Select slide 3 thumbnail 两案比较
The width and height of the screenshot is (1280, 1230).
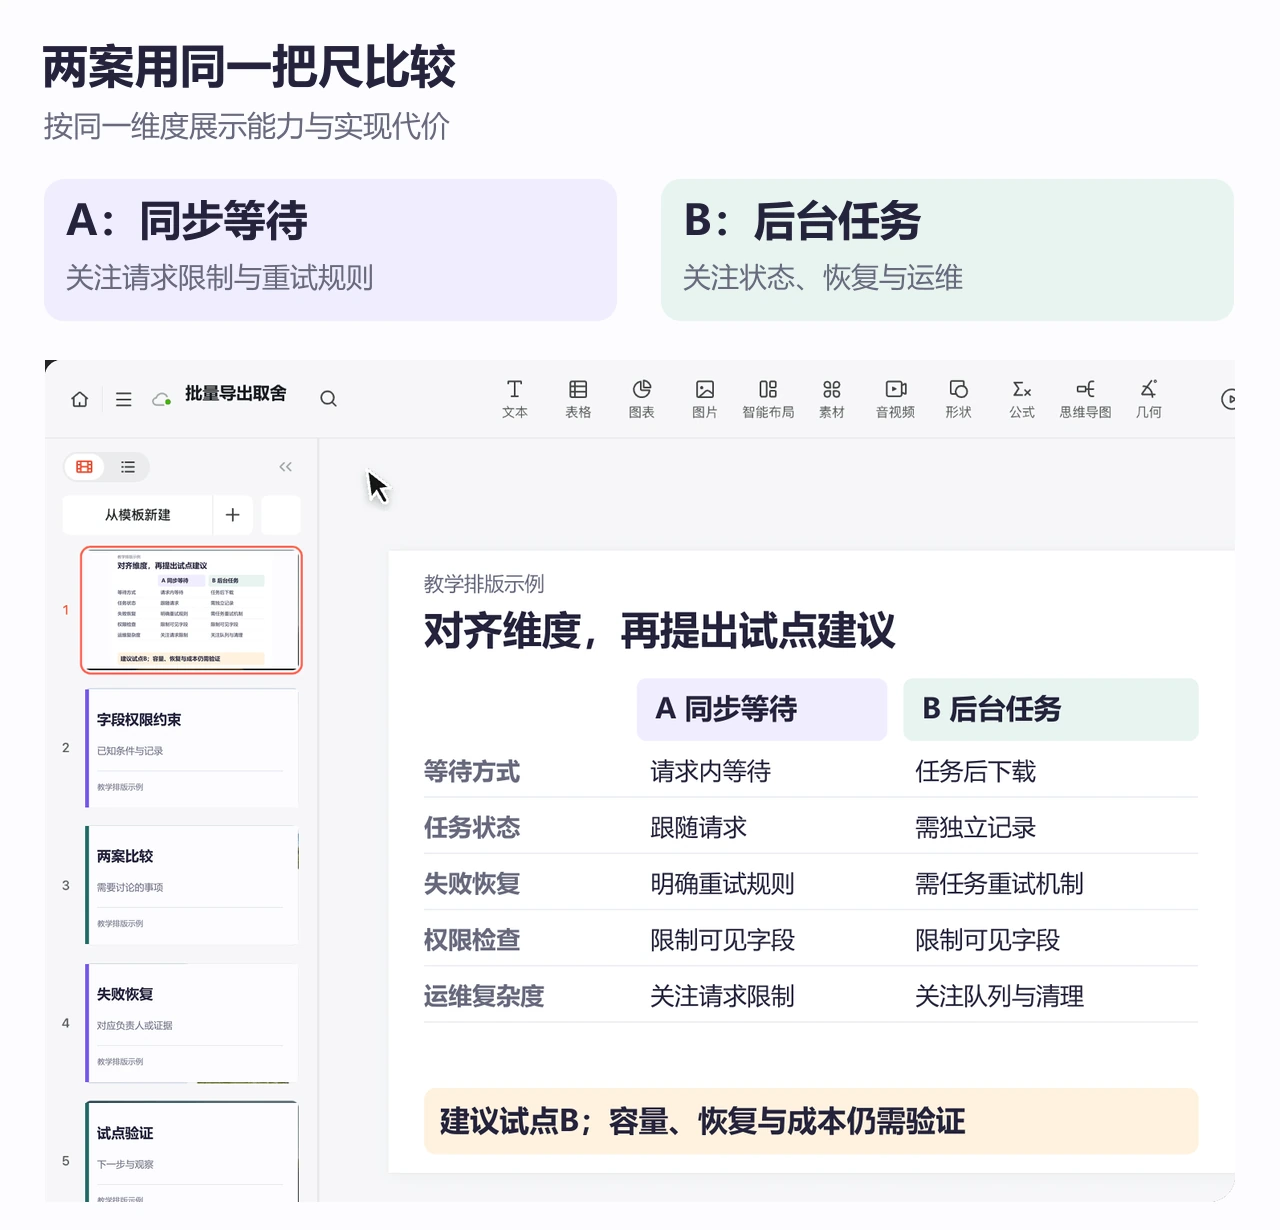pos(192,885)
